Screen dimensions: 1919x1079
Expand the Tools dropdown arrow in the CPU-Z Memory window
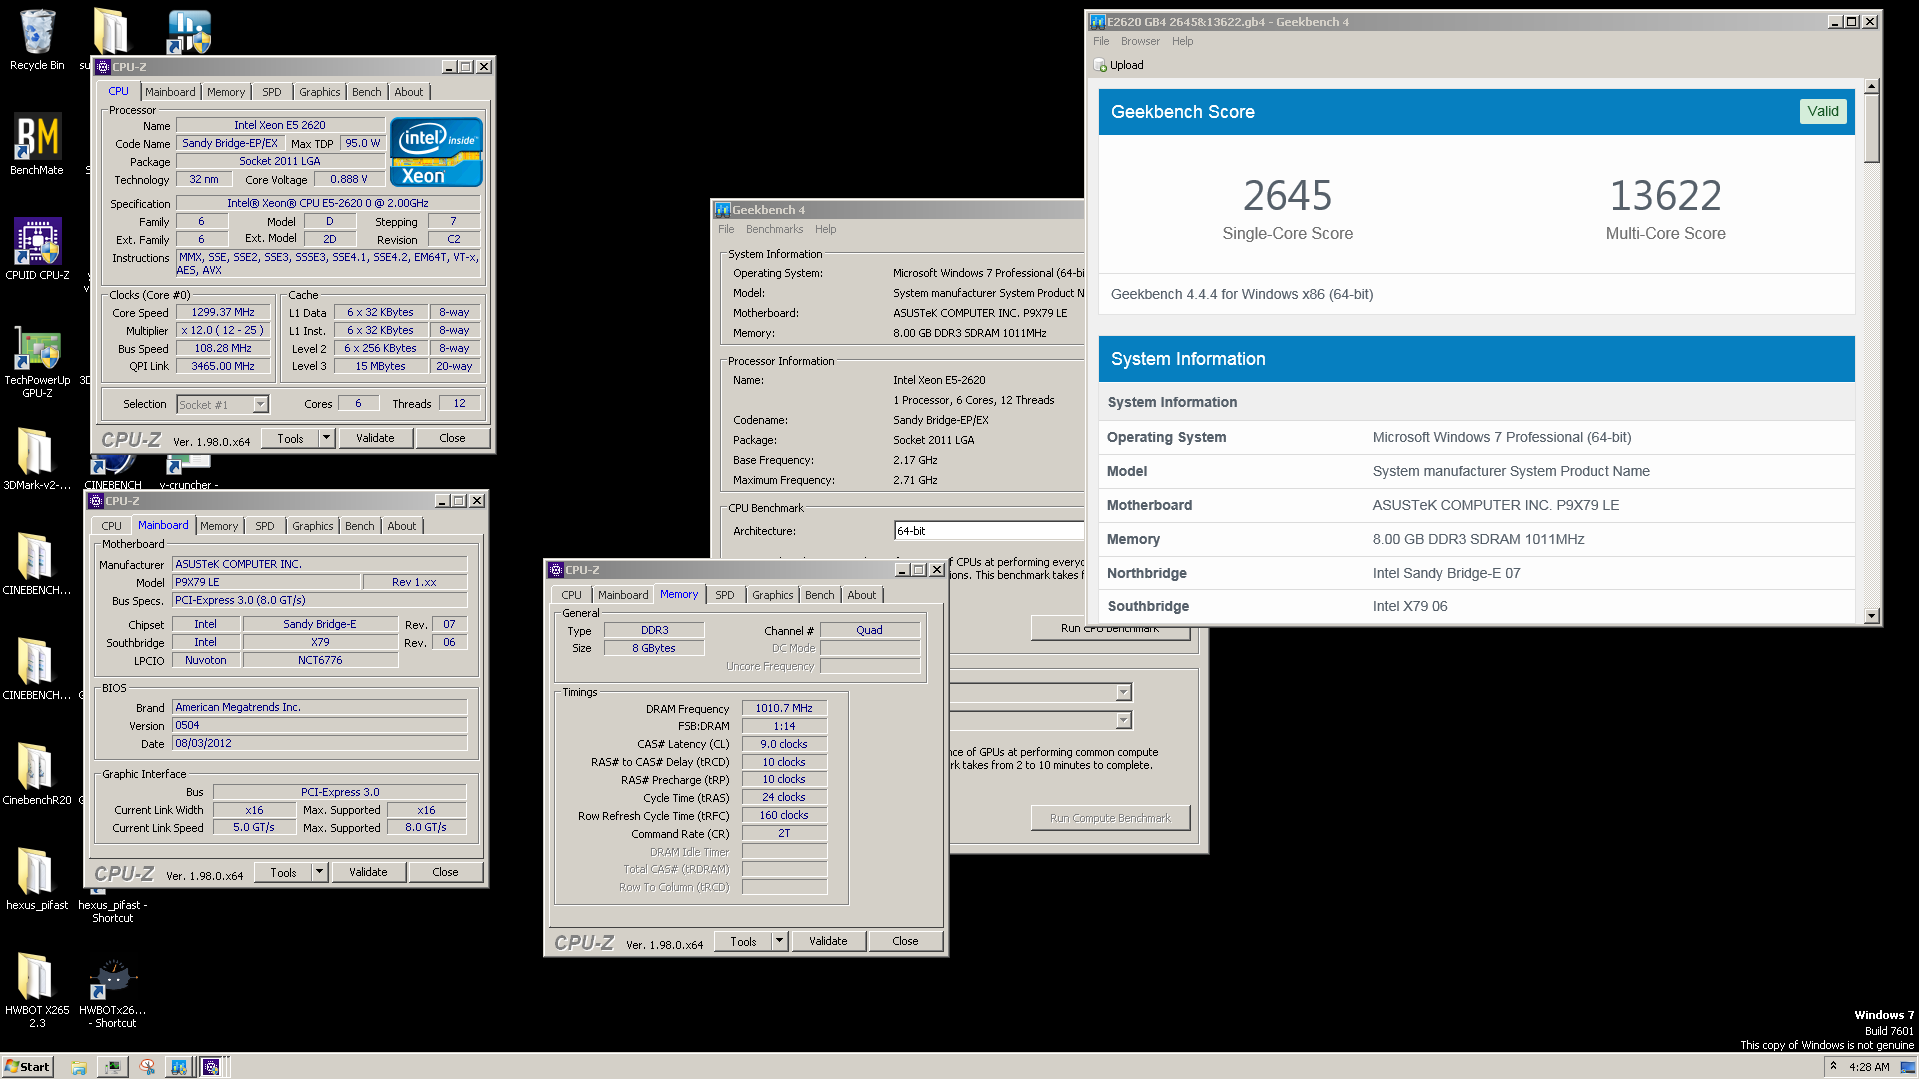point(779,941)
